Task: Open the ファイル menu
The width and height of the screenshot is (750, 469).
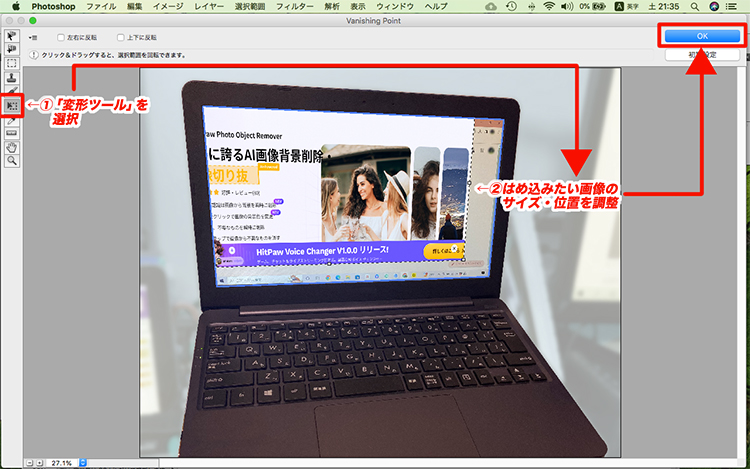Action: (x=101, y=6)
